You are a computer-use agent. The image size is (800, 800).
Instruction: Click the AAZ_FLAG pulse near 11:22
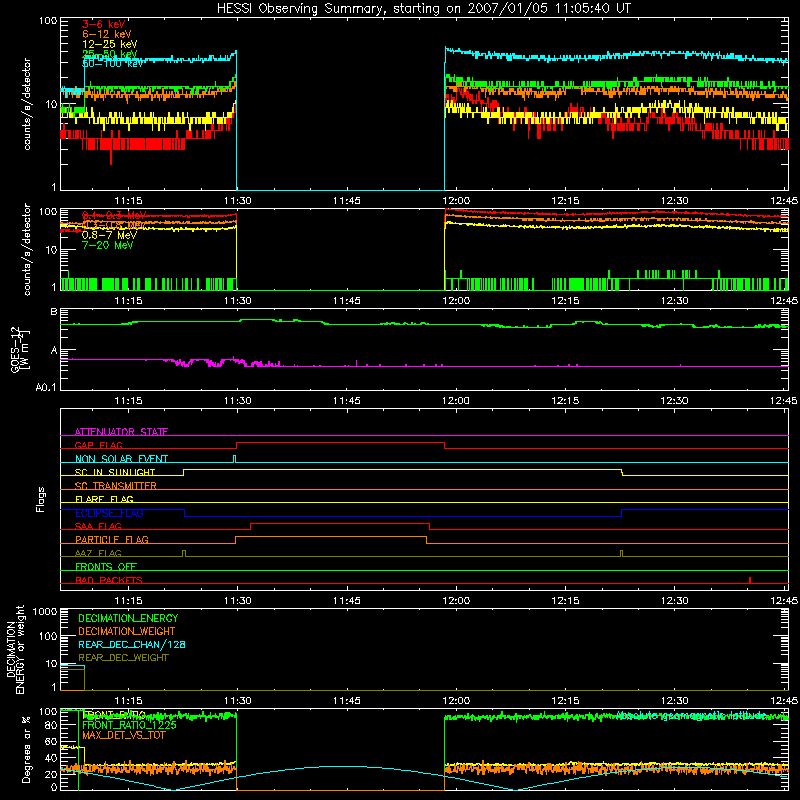coord(184,553)
